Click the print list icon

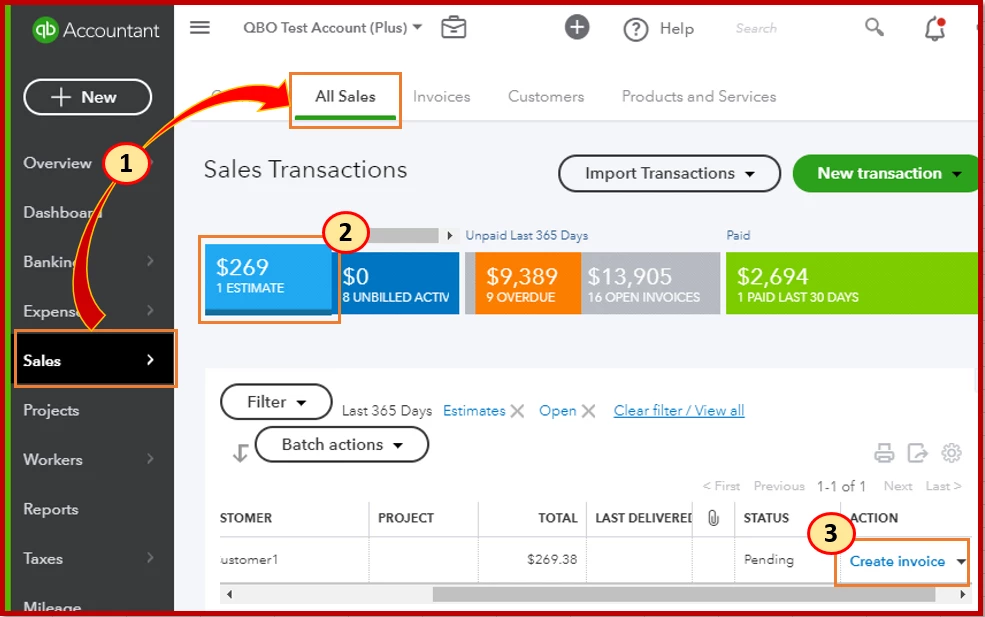point(884,452)
